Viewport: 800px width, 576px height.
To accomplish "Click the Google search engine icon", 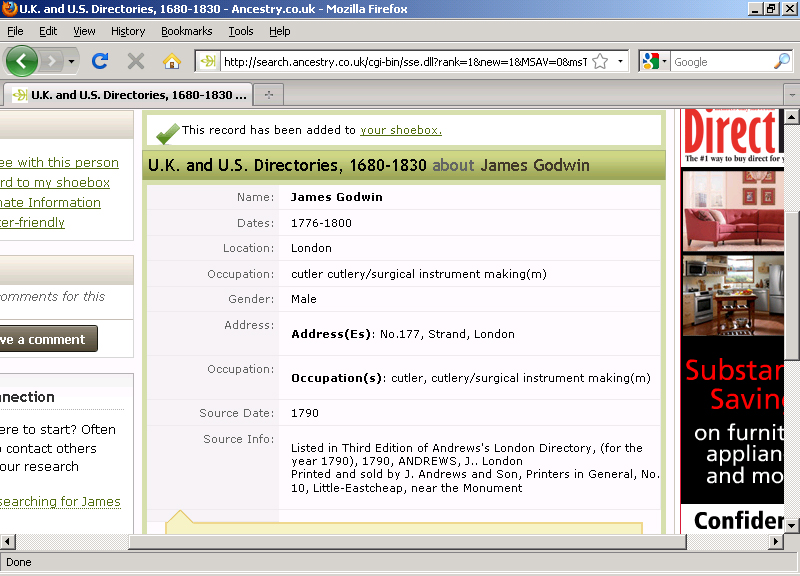I will click(651, 62).
